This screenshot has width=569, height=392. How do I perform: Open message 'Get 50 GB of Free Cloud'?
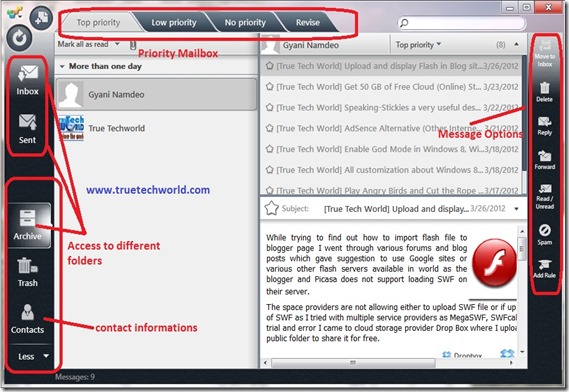pyautogui.click(x=392, y=87)
